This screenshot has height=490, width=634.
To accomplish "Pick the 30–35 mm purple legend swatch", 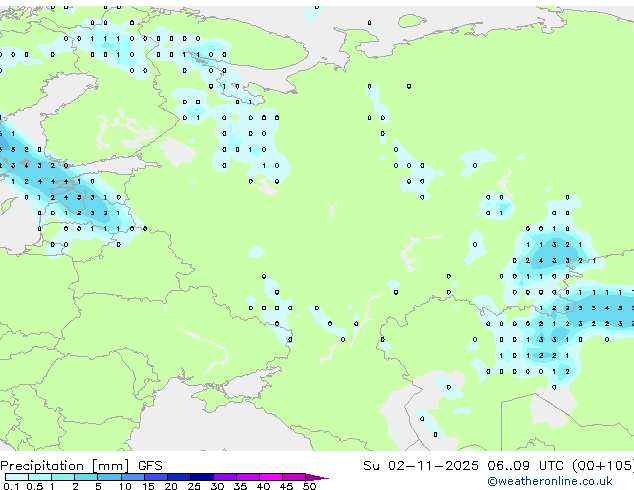I will pyautogui.click(x=224, y=477).
